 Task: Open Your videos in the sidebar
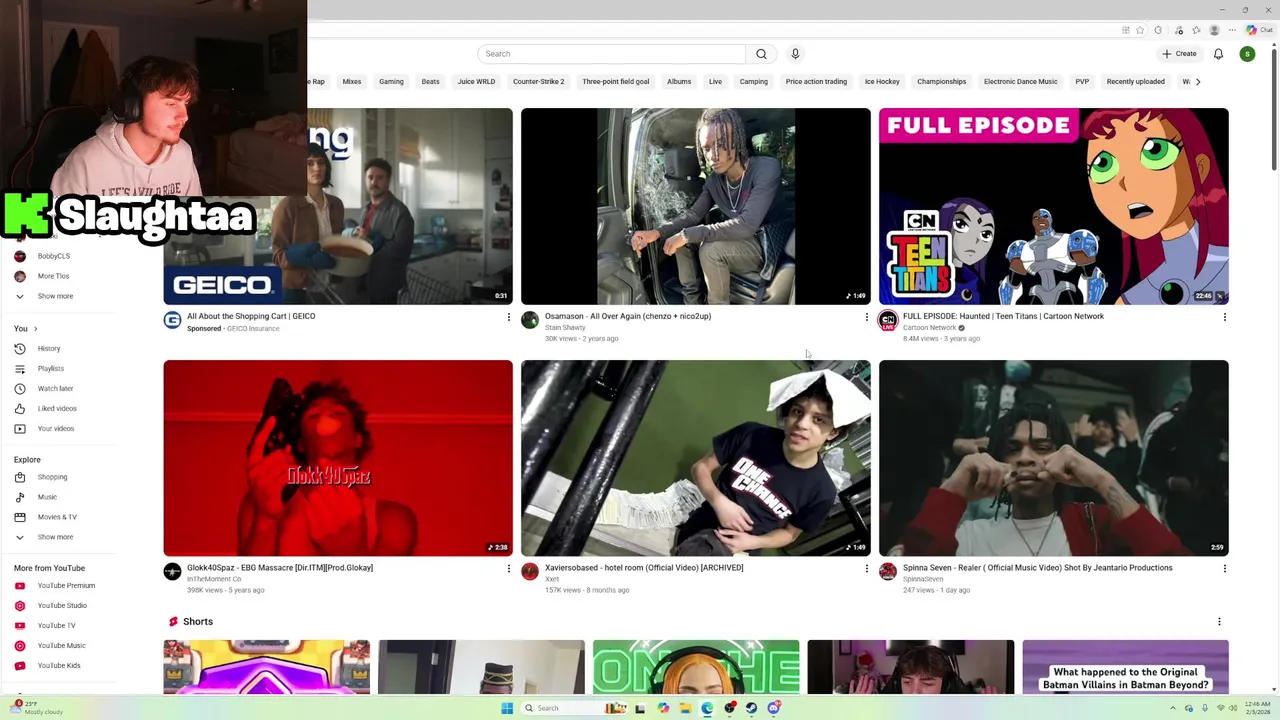pos(56,429)
